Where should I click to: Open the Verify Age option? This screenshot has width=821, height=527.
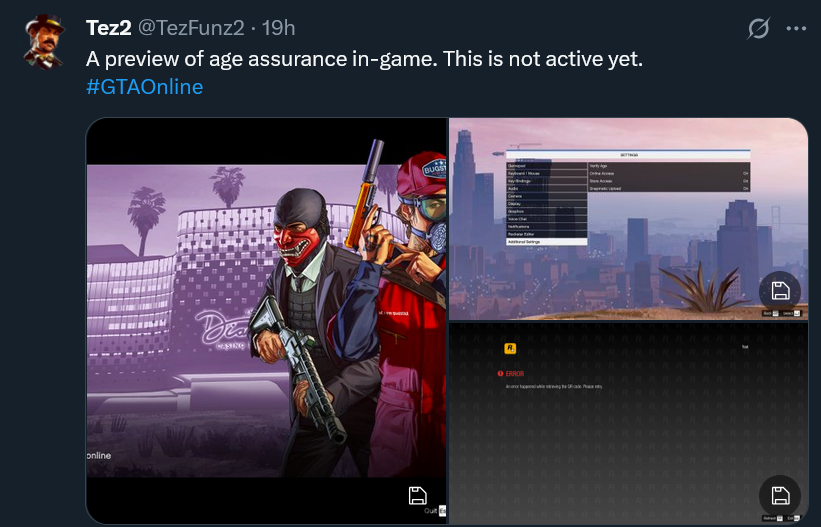click(x=669, y=166)
